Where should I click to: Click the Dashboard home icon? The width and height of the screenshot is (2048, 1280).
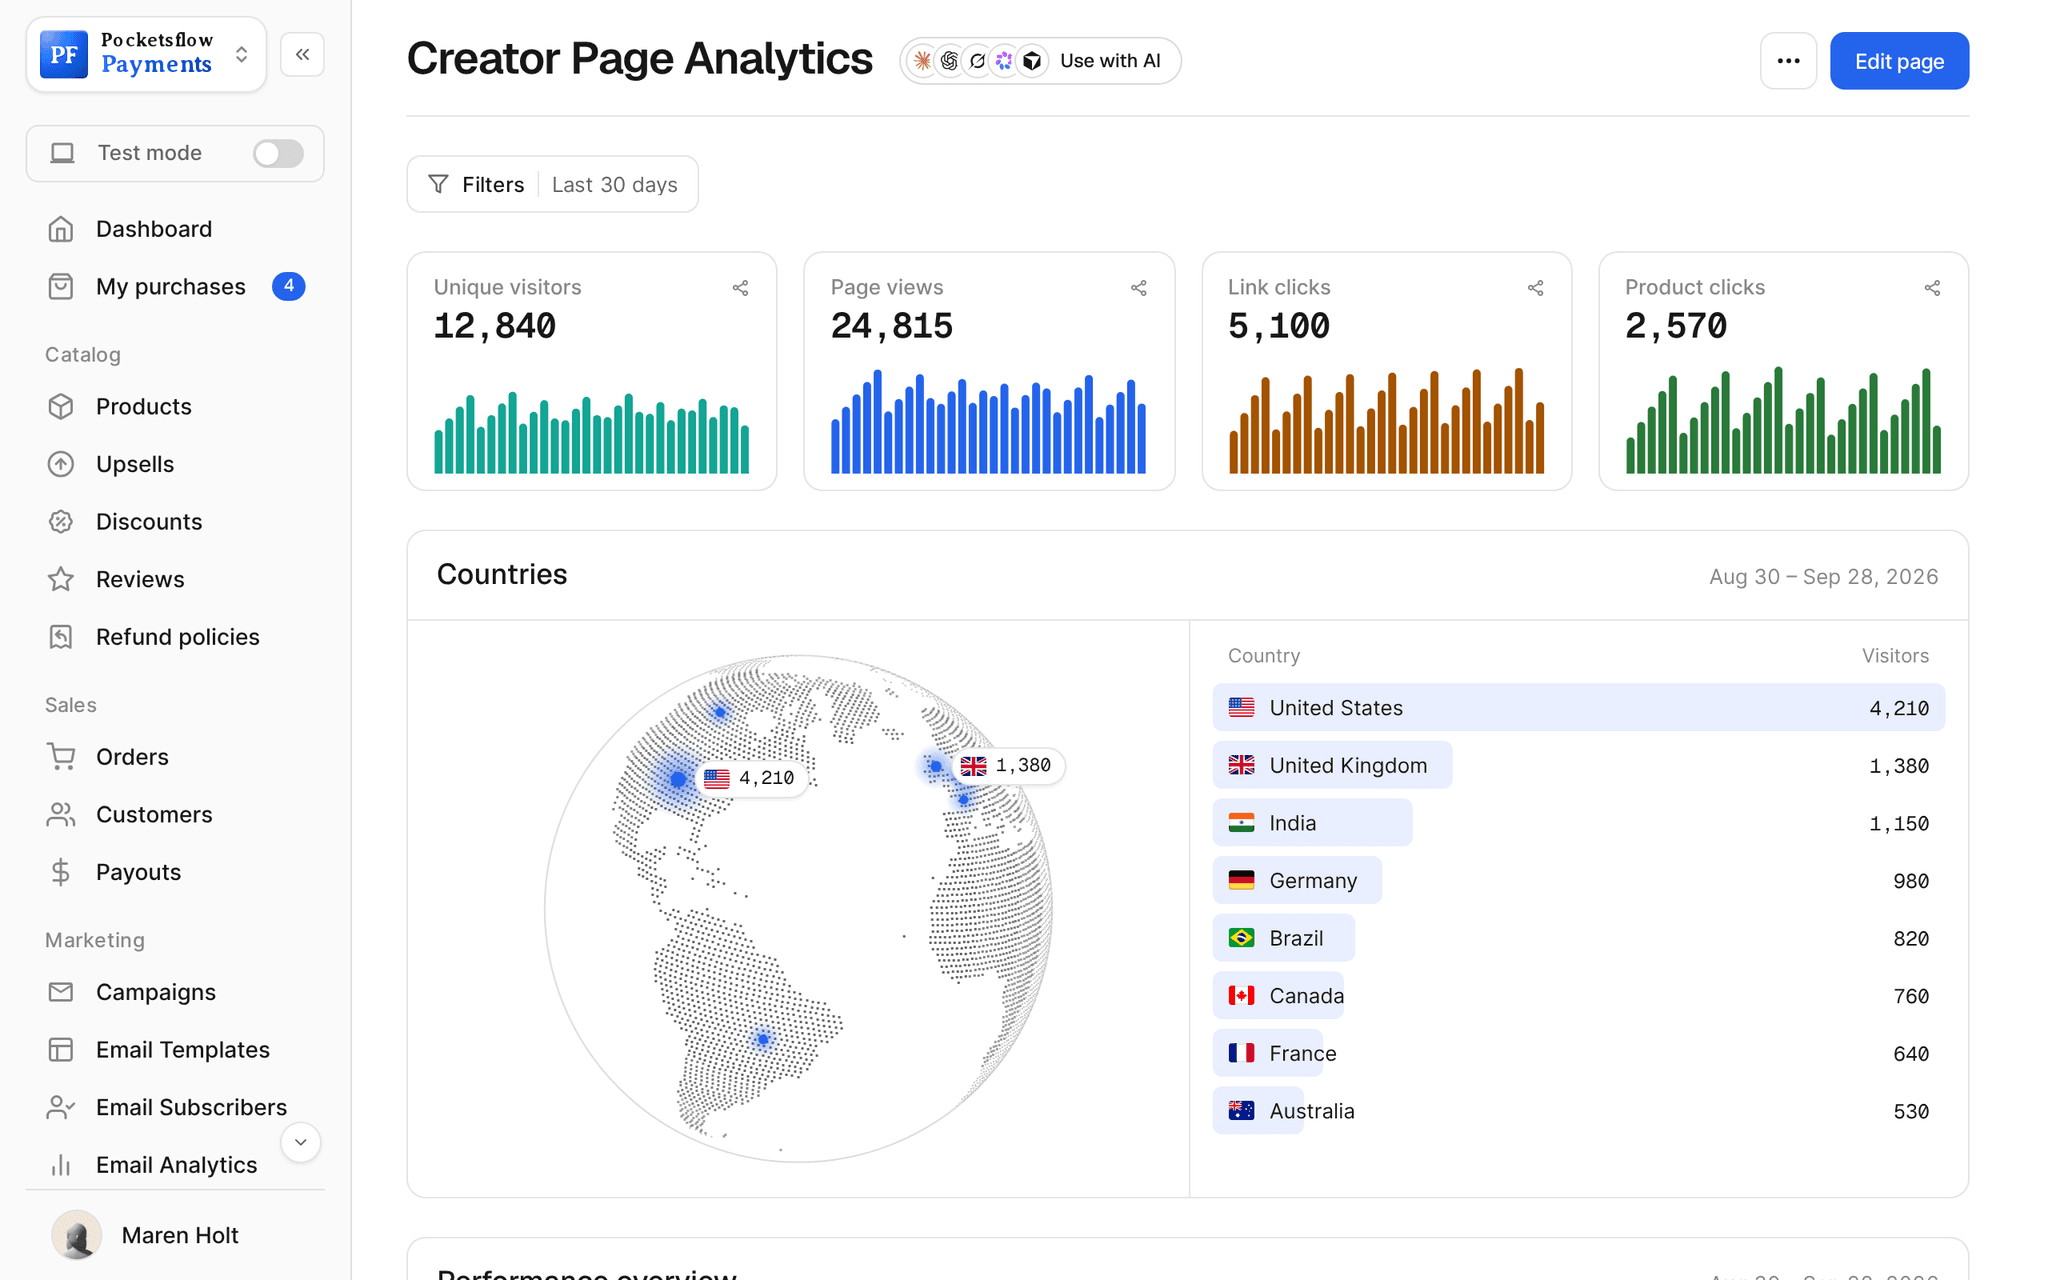click(x=61, y=229)
